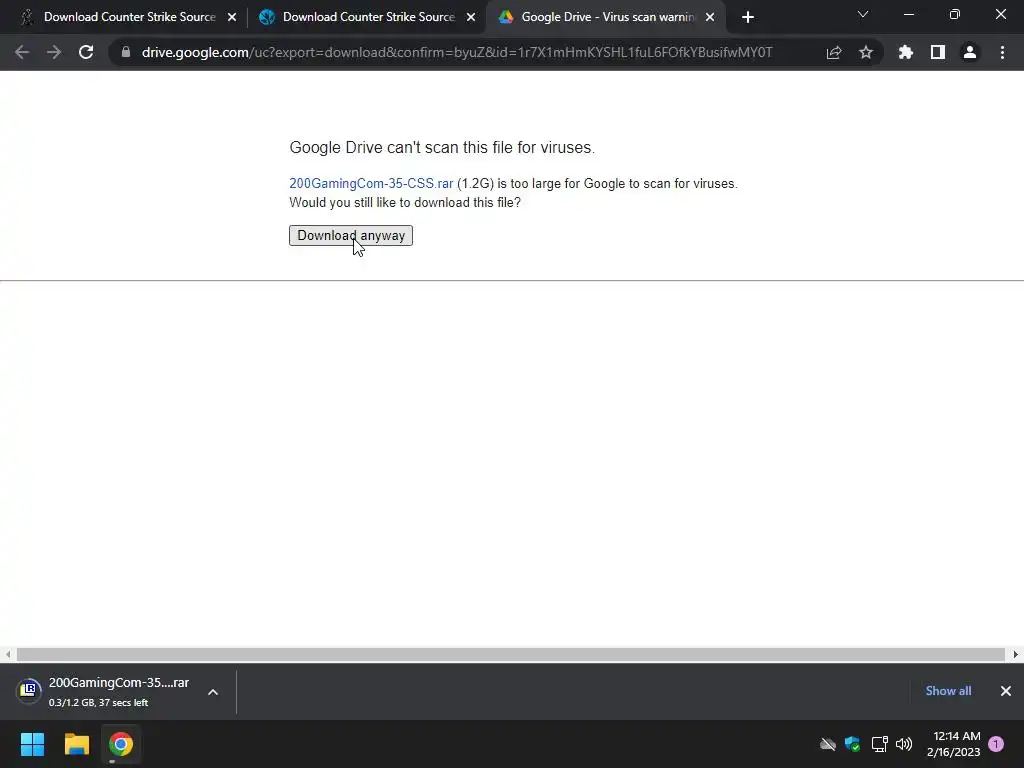The height and width of the screenshot is (768, 1024).
Task: Show all downloads
Action: point(948,691)
